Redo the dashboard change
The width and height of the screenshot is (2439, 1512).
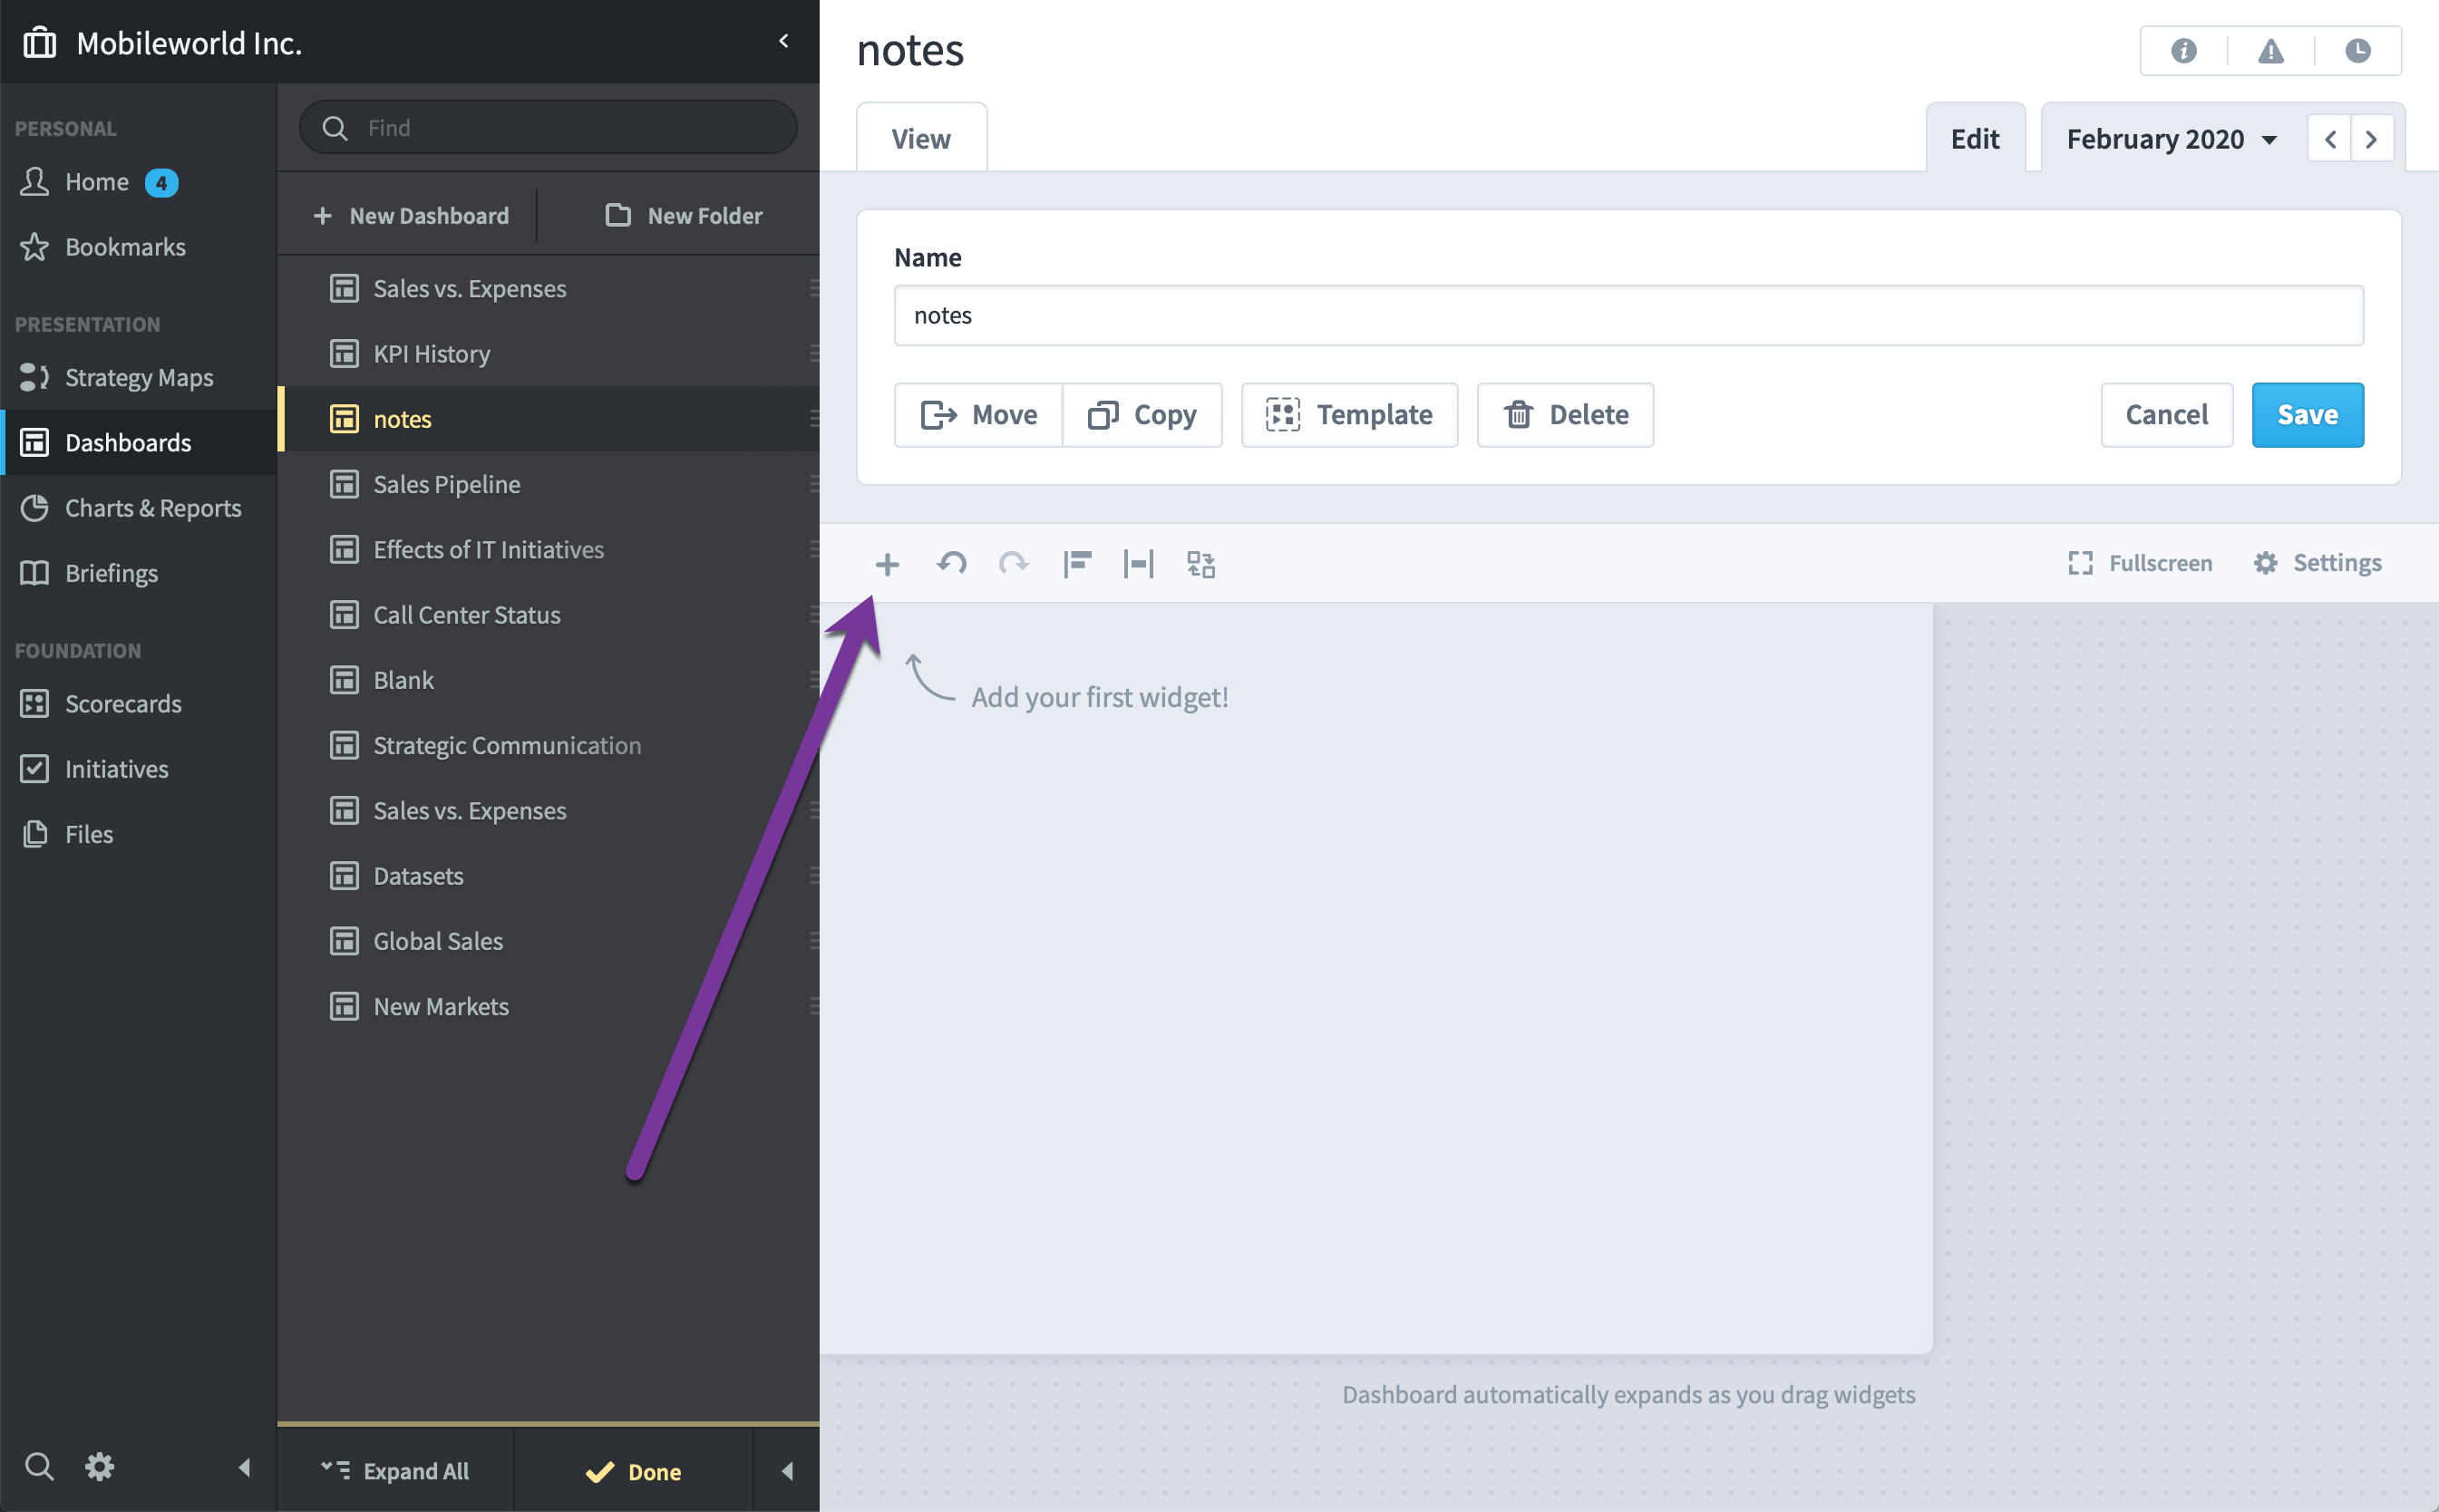[x=1013, y=564]
